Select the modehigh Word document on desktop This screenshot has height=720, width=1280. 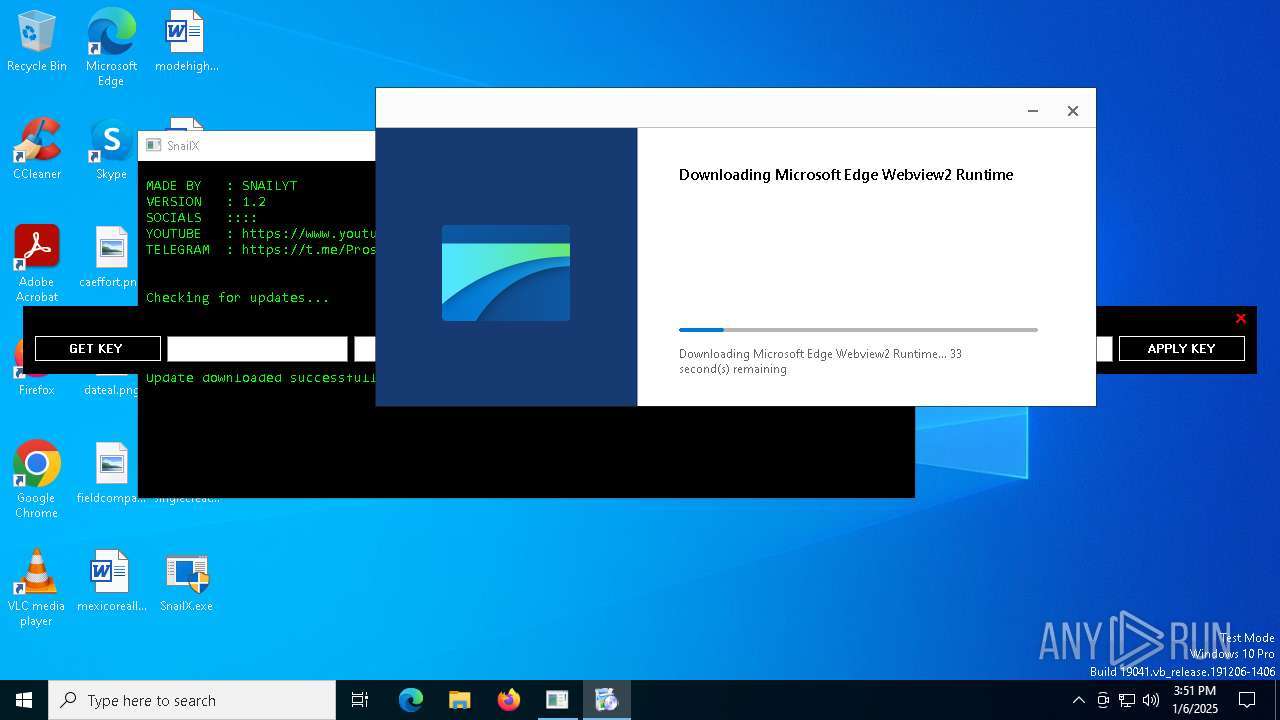pos(186,42)
